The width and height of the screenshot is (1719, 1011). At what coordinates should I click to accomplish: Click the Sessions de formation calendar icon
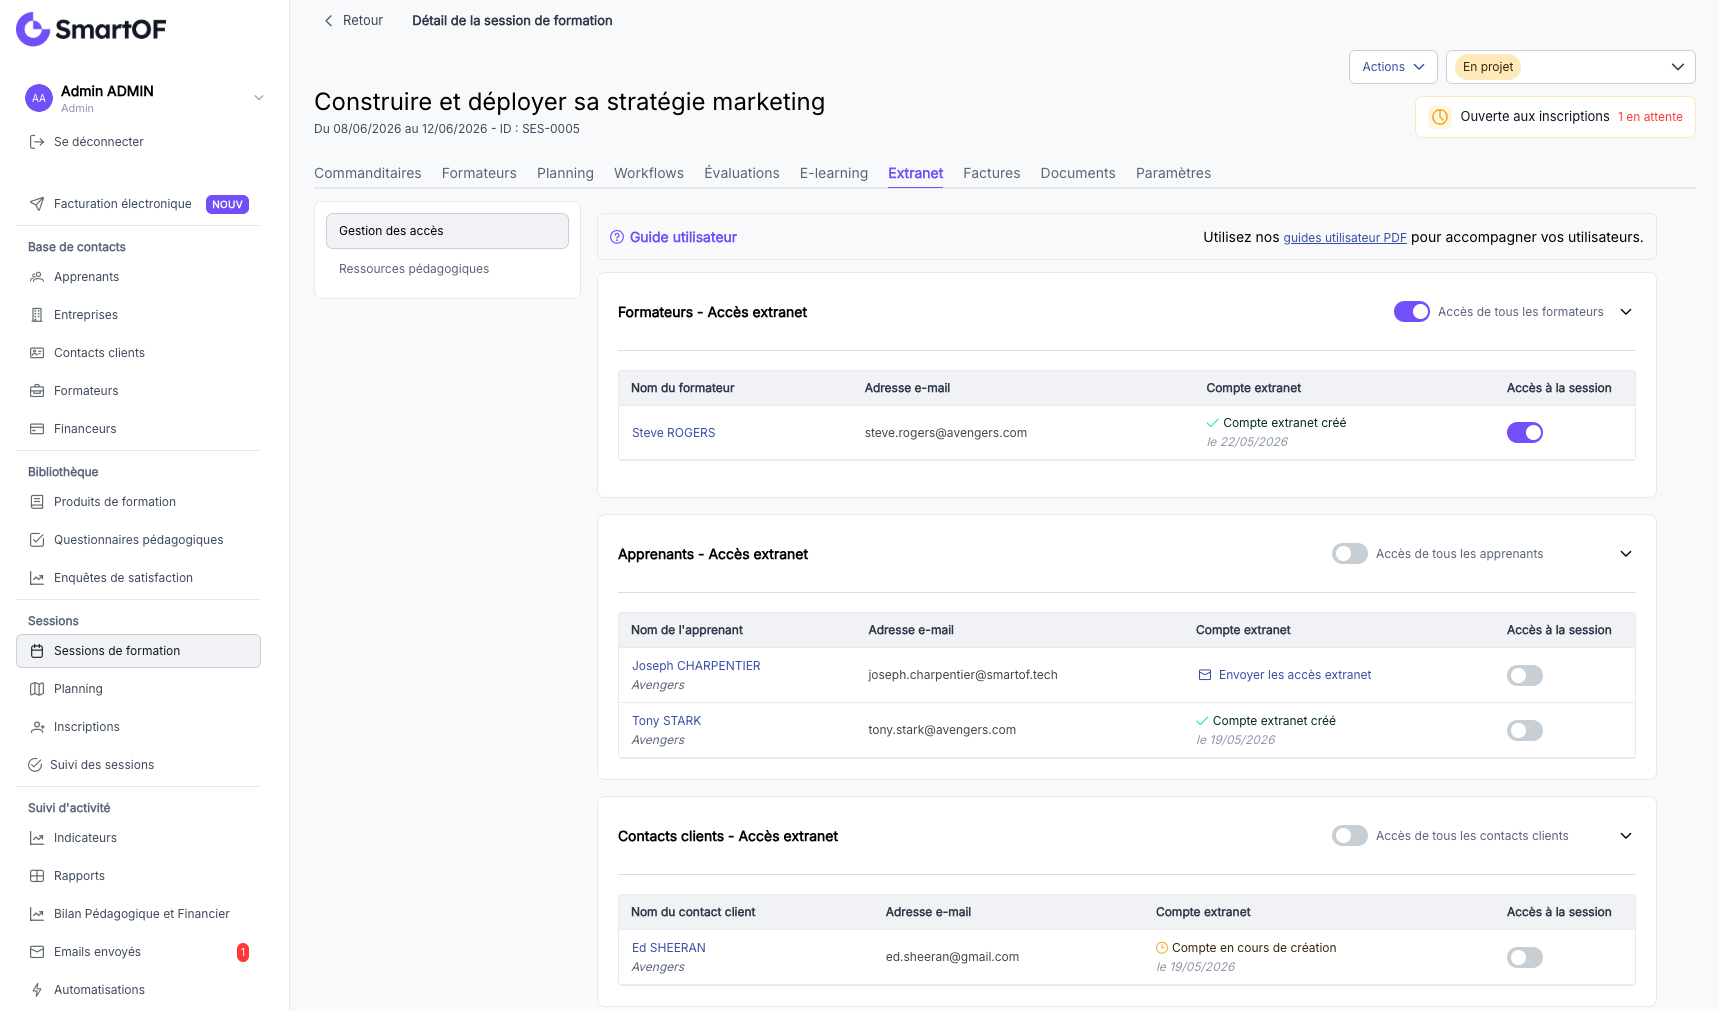[37, 651]
